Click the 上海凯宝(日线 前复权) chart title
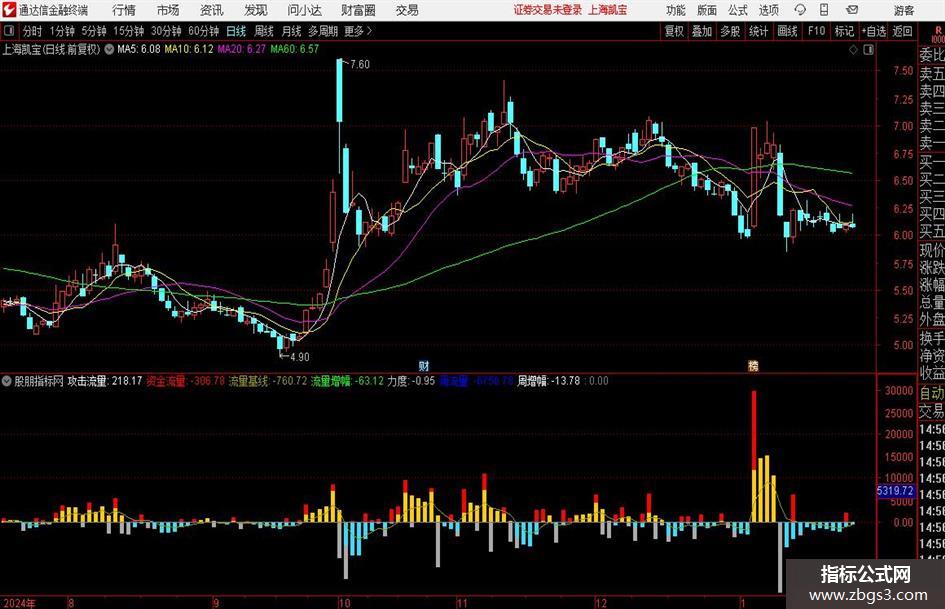The image size is (945, 609). (51, 49)
